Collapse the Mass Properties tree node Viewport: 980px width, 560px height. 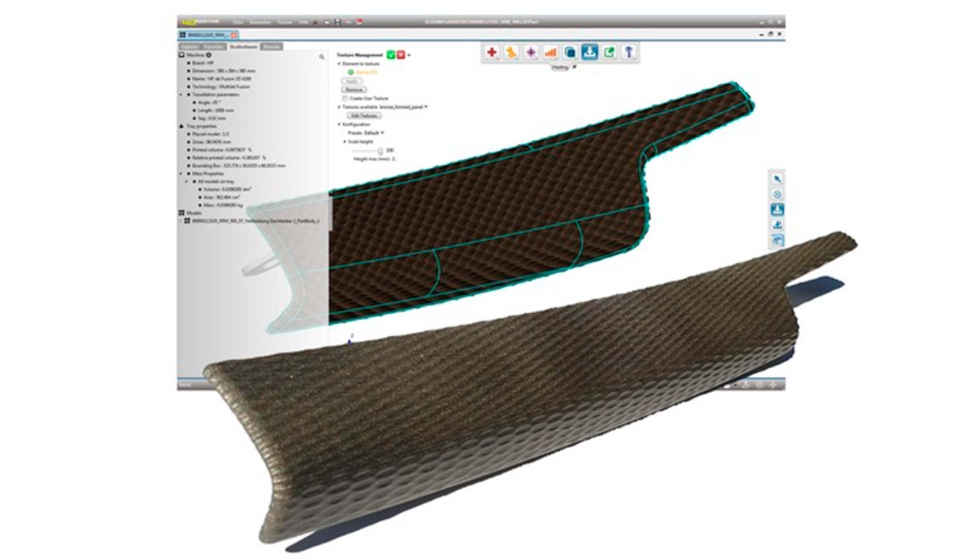pos(182,174)
